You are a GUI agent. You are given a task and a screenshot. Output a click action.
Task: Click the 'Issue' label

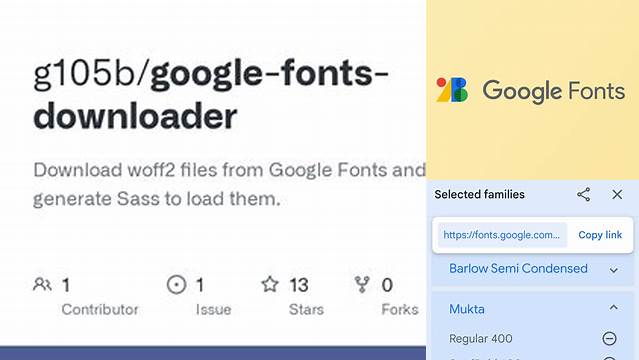pyautogui.click(x=213, y=309)
